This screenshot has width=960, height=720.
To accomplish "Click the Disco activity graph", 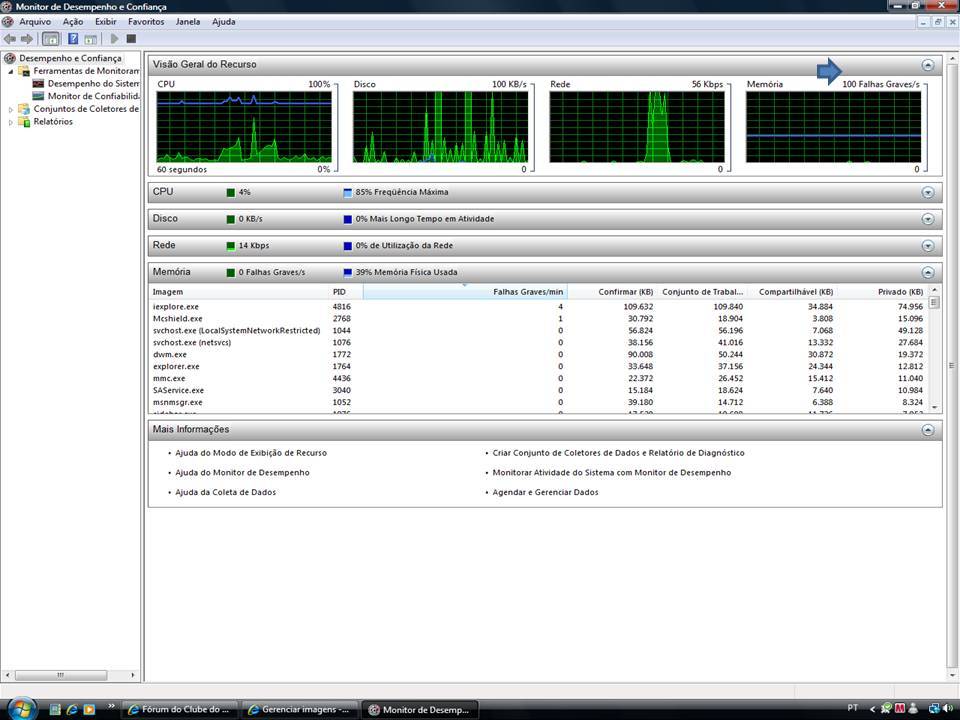I will (x=440, y=127).
